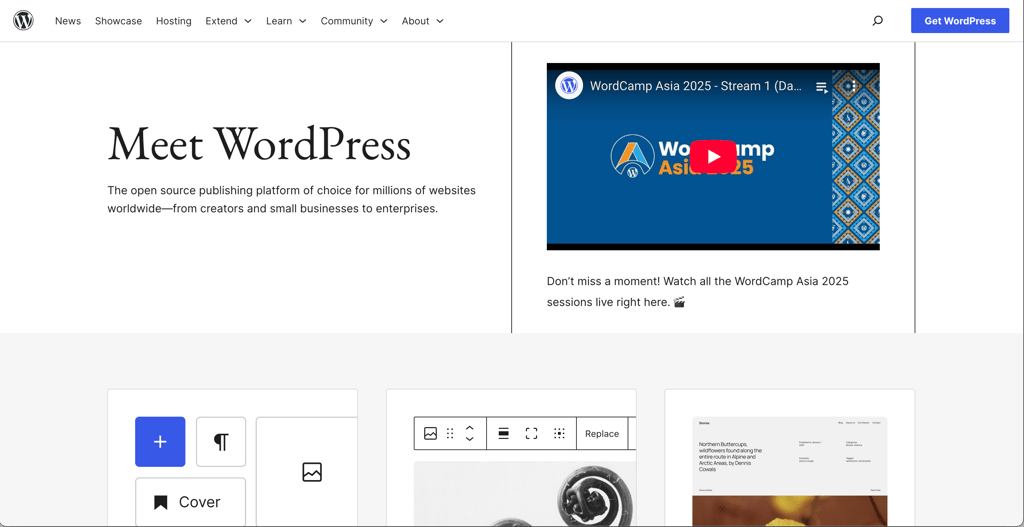Screen dimensions: 1024x527
Task: Select the paragraph pilcrow block icon
Action: coord(221,441)
